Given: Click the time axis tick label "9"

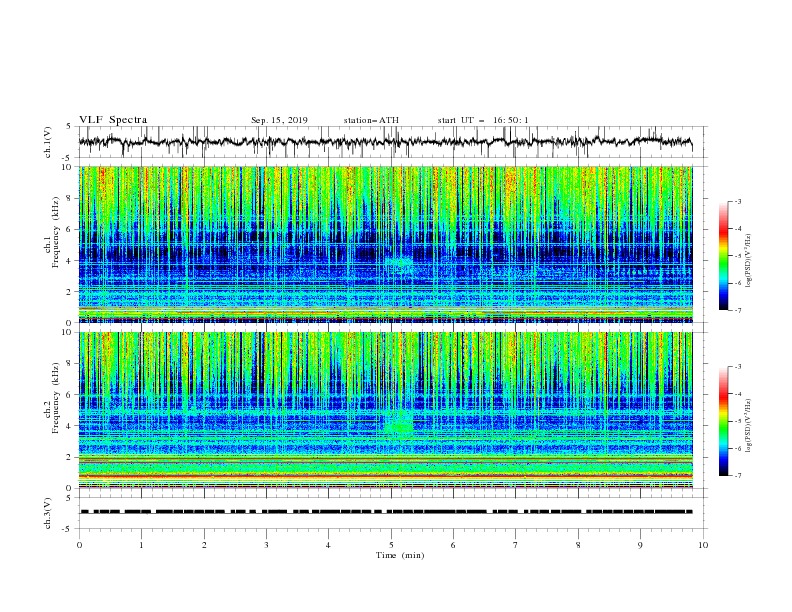Looking at the screenshot, I should pyautogui.click(x=640, y=545).
